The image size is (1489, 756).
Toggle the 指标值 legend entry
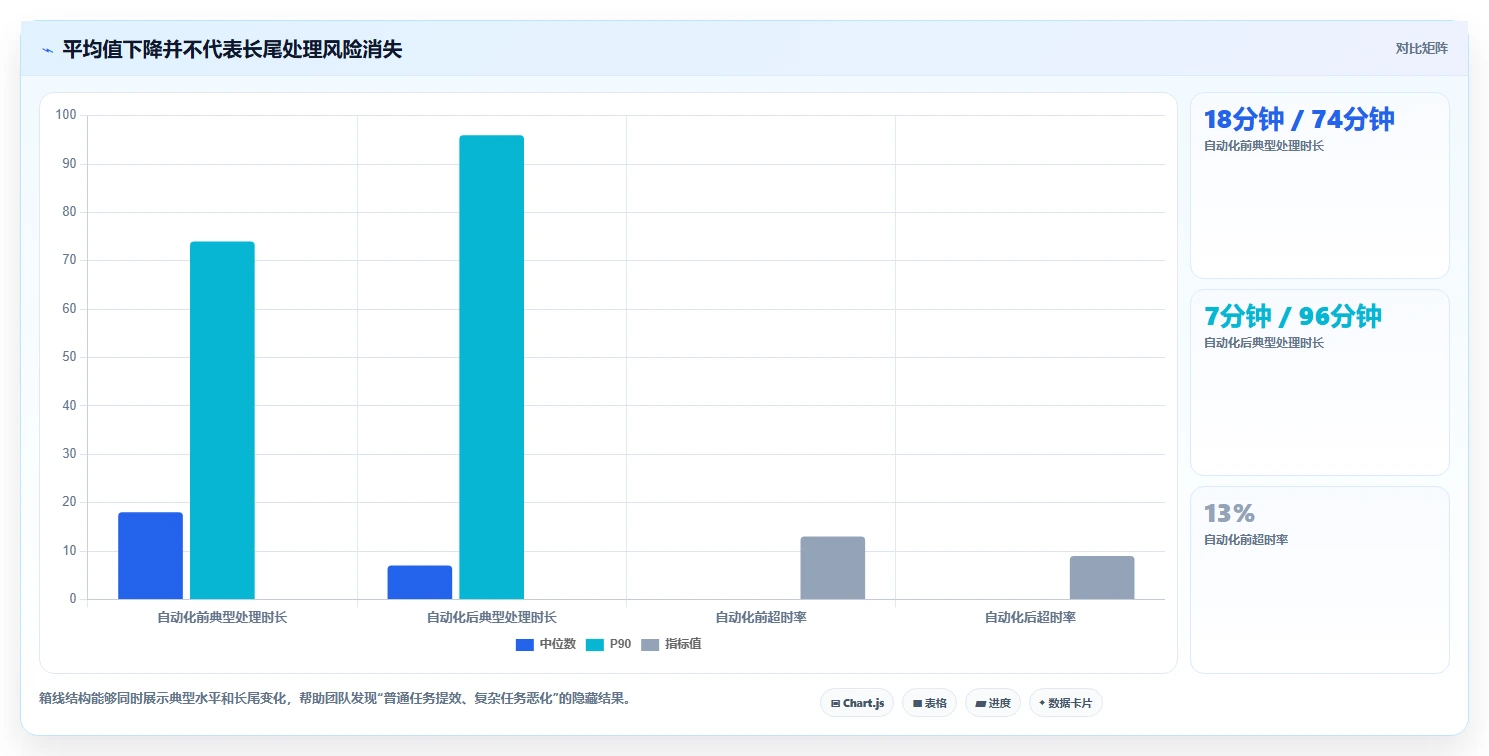pos(671,644)
